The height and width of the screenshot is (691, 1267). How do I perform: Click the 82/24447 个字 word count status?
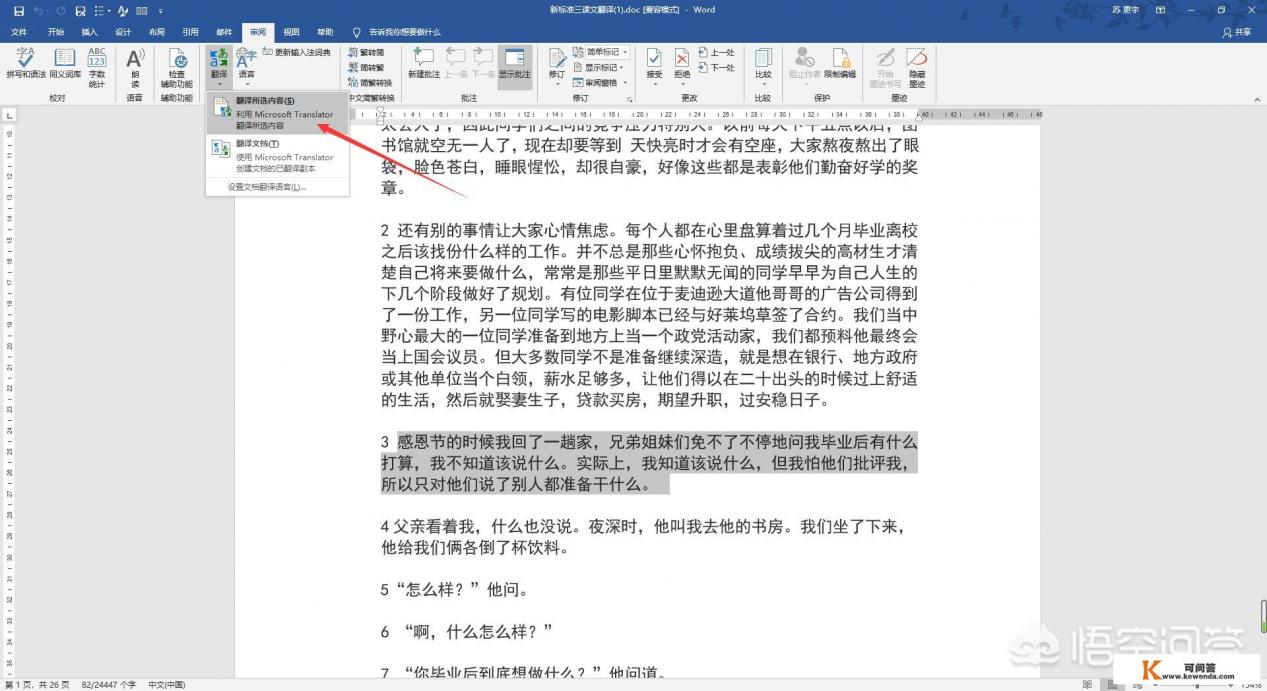[x=108, y=684]
